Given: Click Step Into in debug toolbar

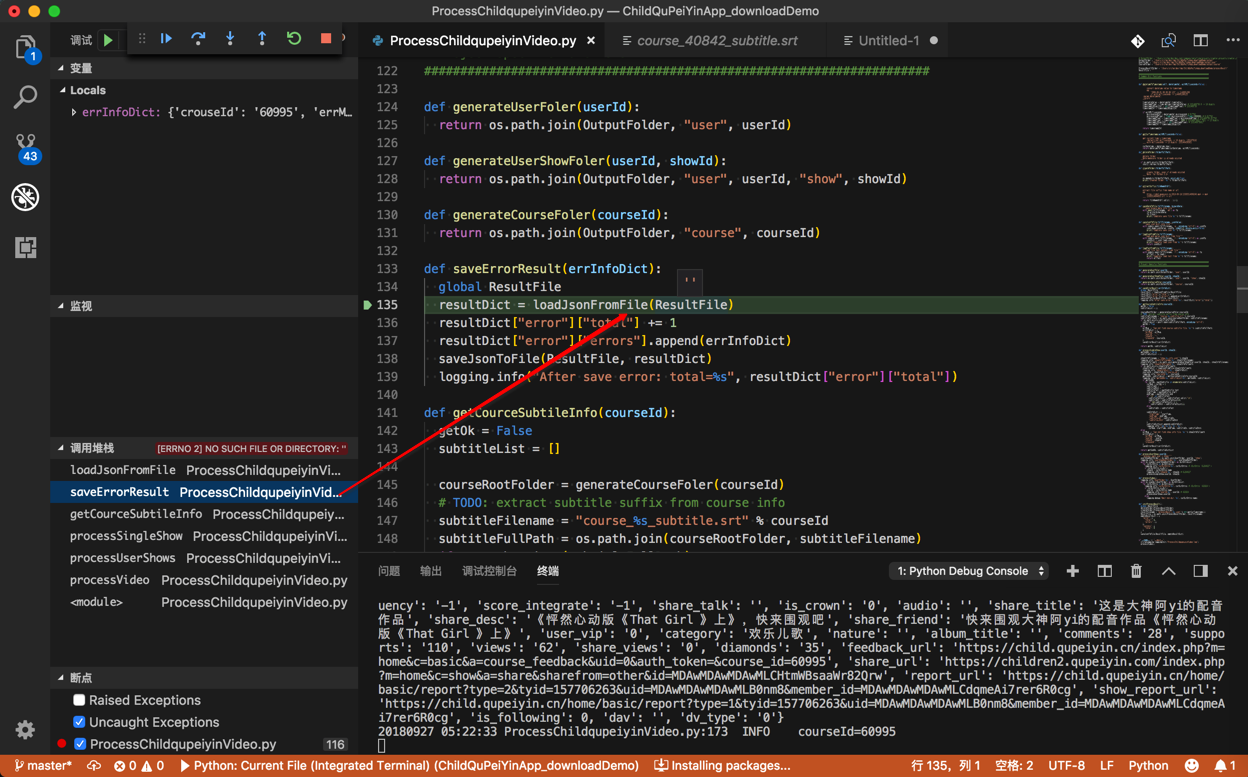Looking at the screenshot, I should coord(230,39).
